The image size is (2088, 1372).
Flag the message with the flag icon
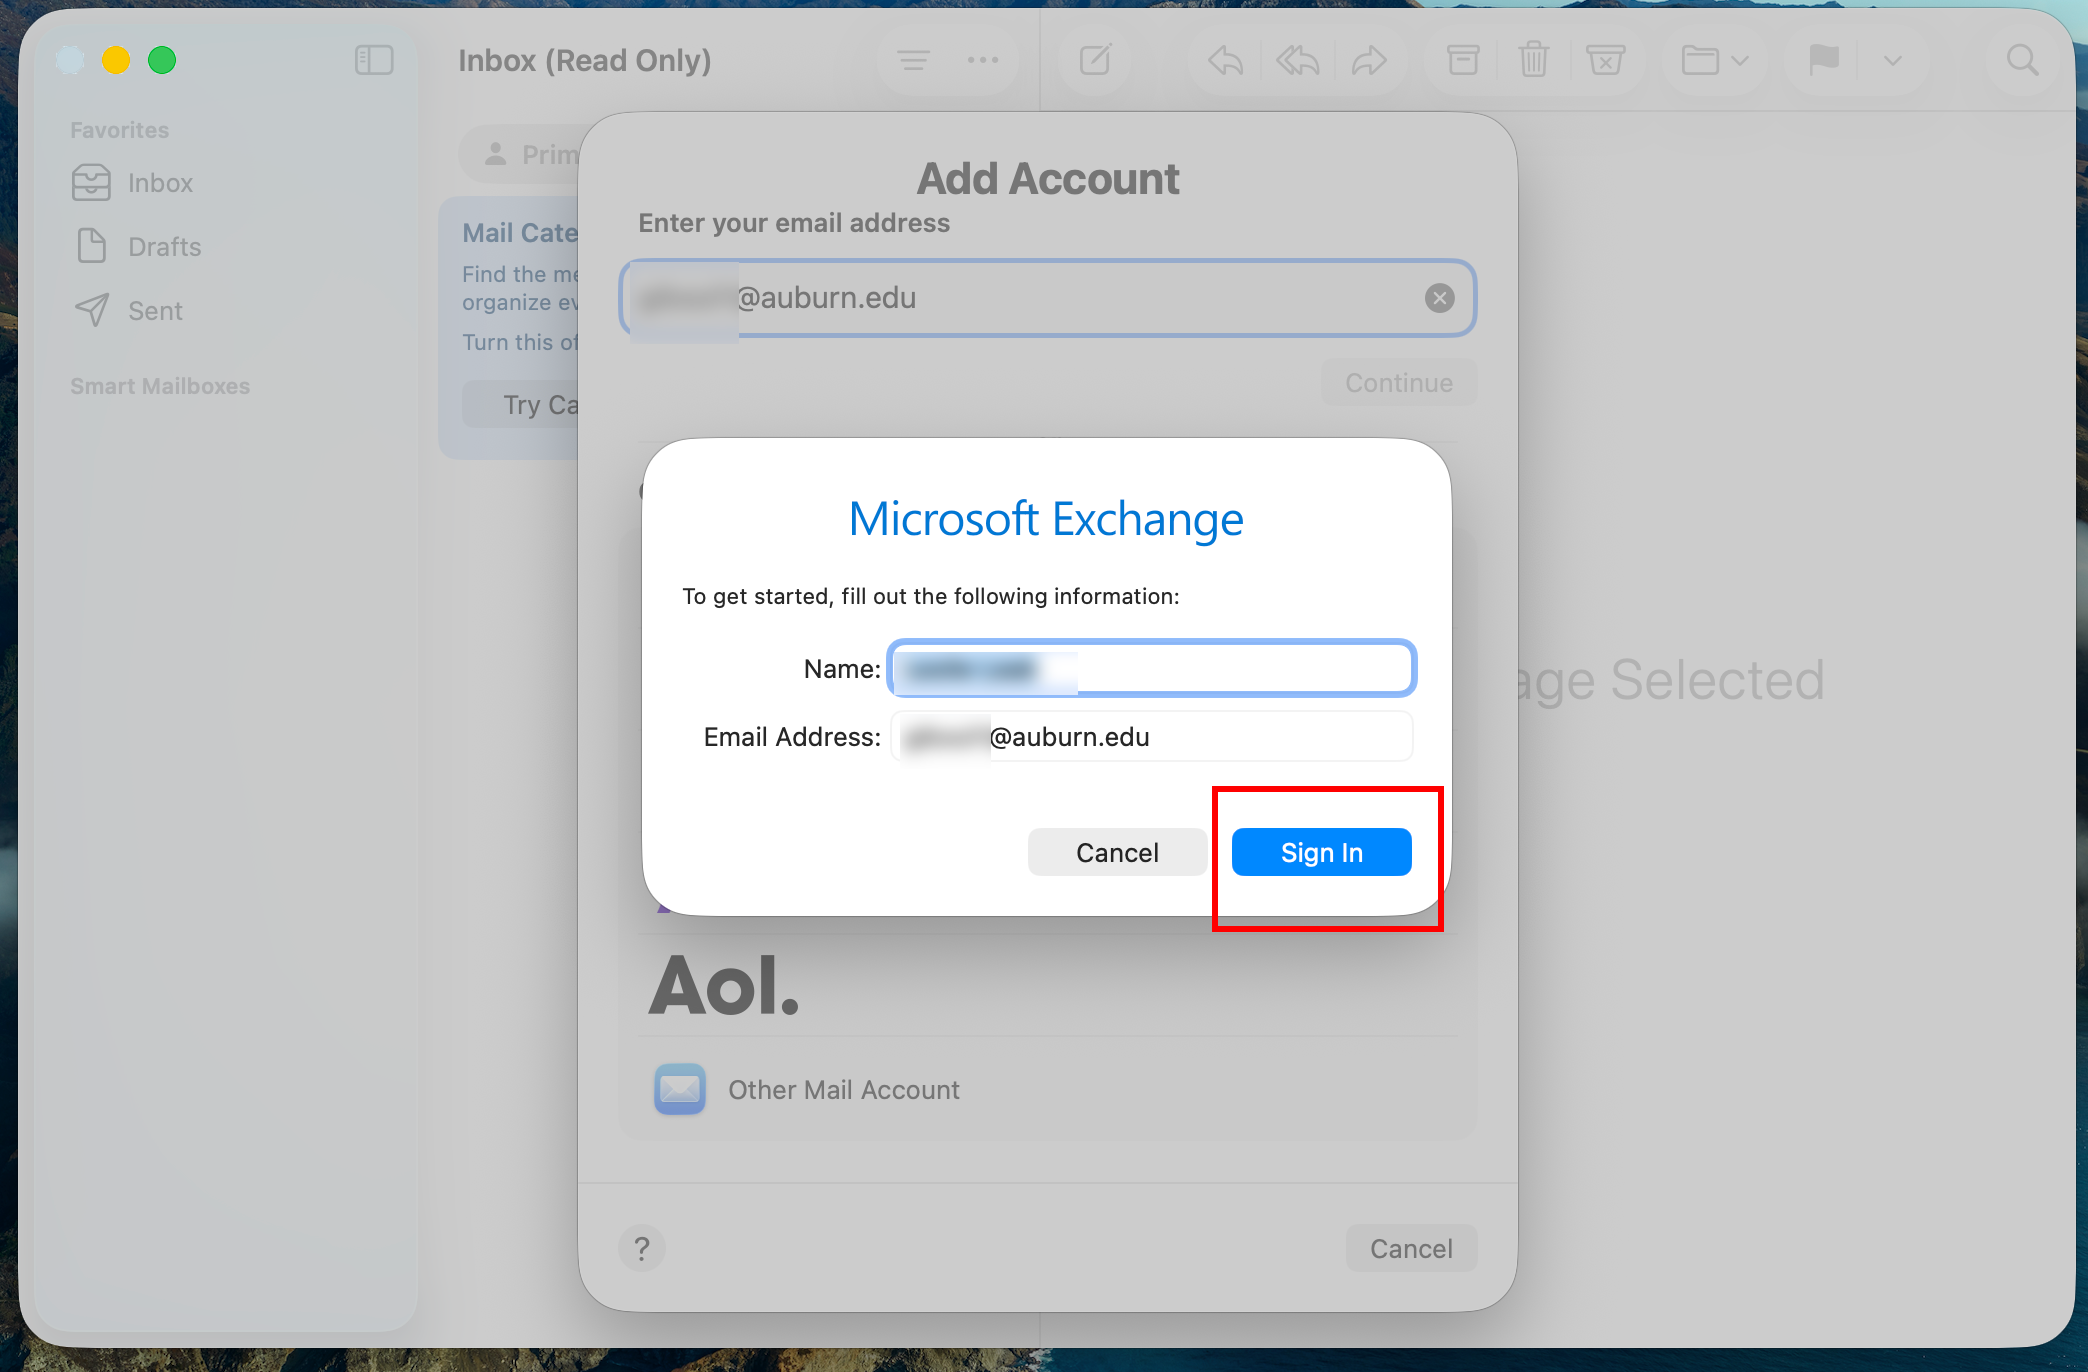point(1824,60)
